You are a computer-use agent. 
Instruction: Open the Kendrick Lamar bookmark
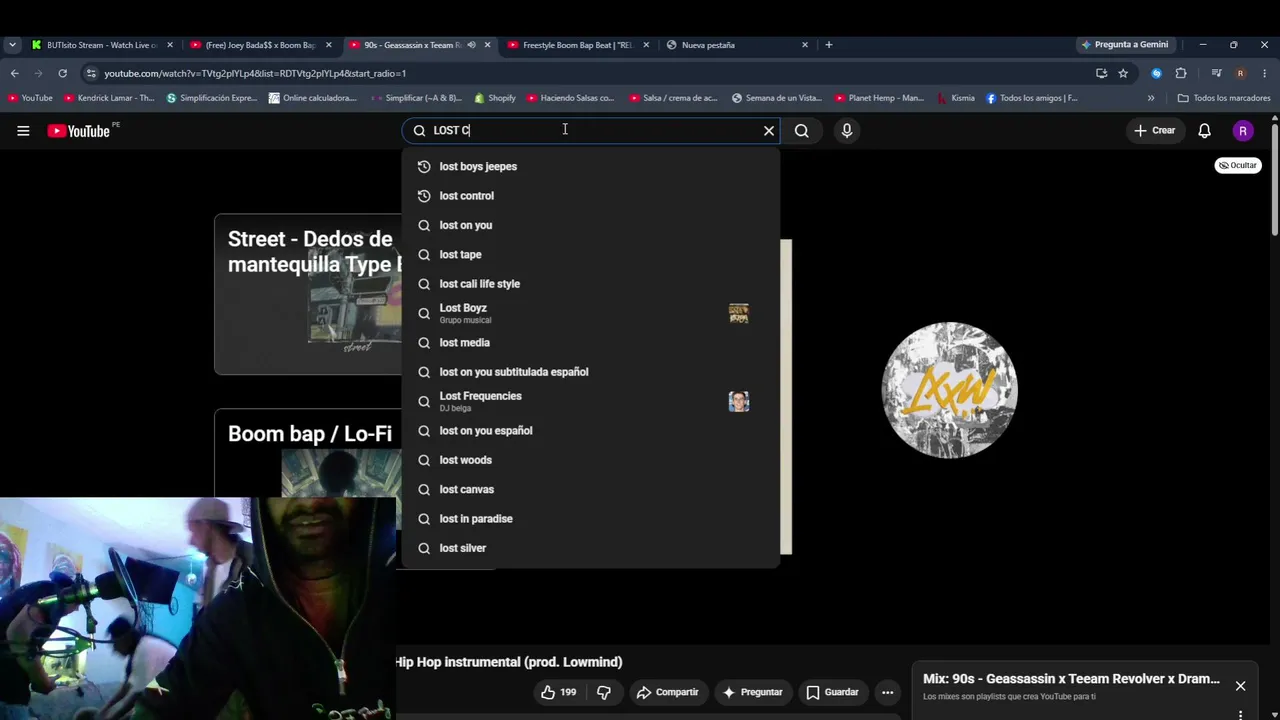pyautogui.click(x=109, y=98)
